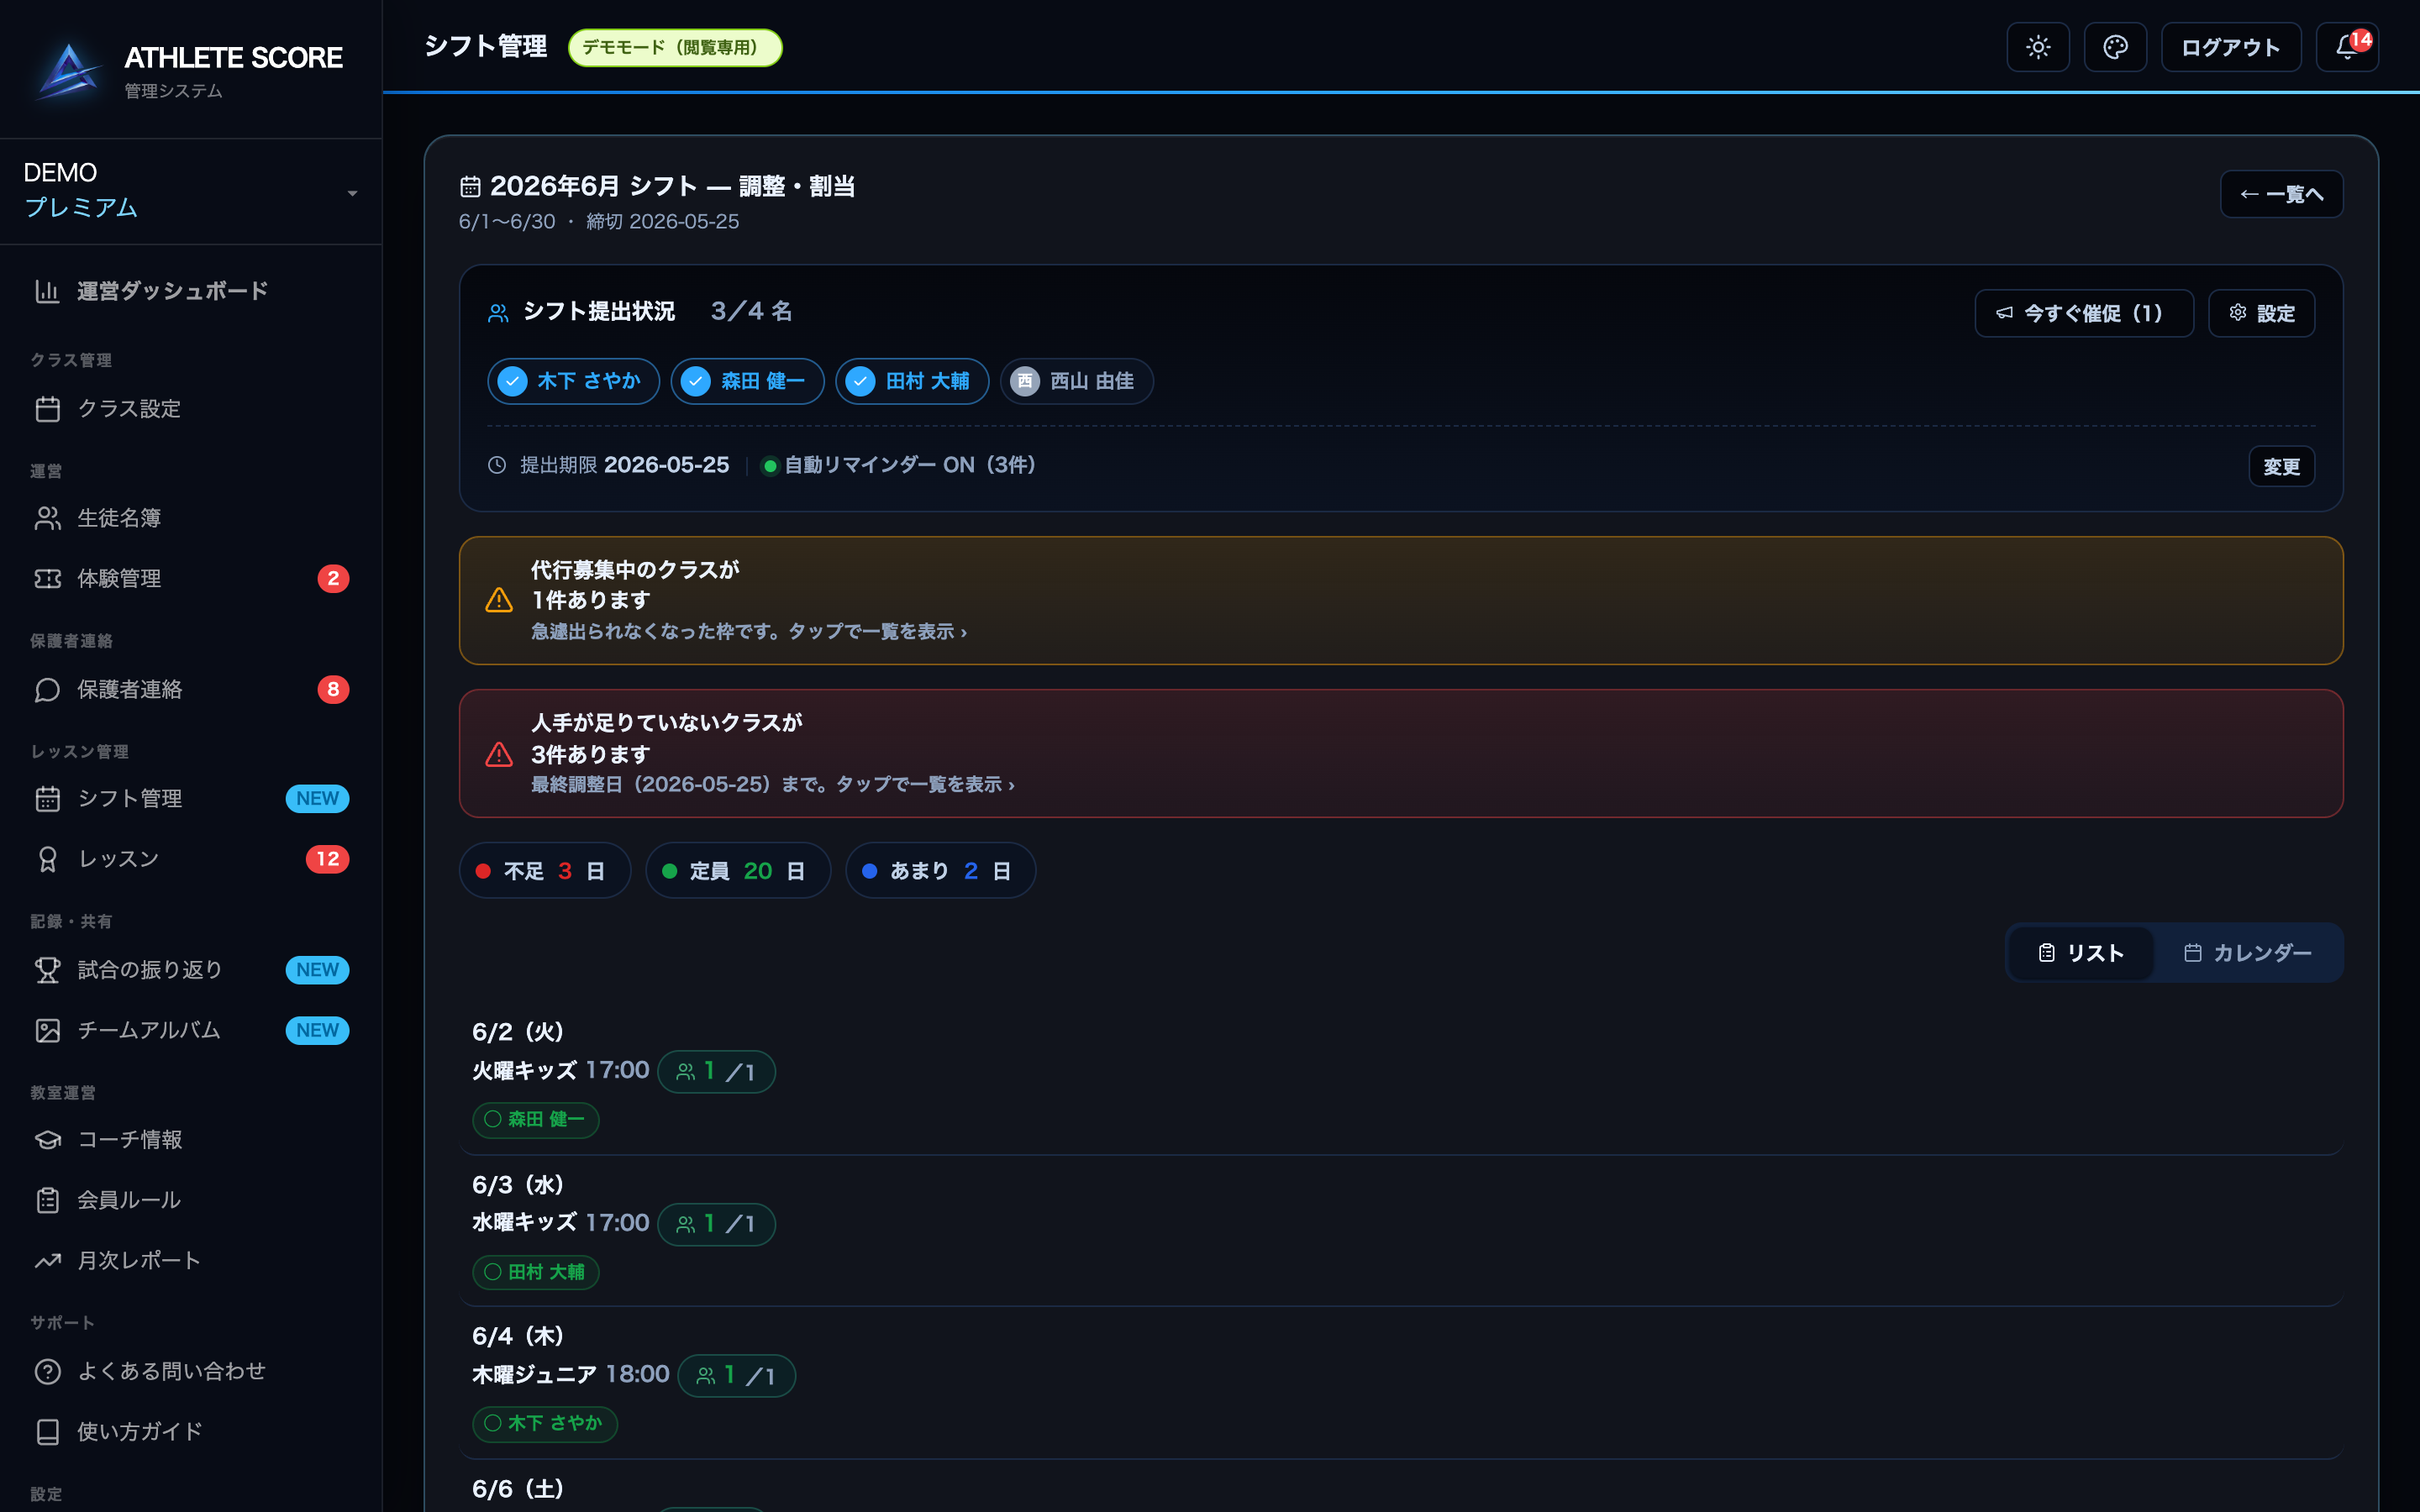Click the calendar icon beside クラス設定
Image resolution: width=2420 pixels, height=1512 pixels.
(x=47, y=409)
